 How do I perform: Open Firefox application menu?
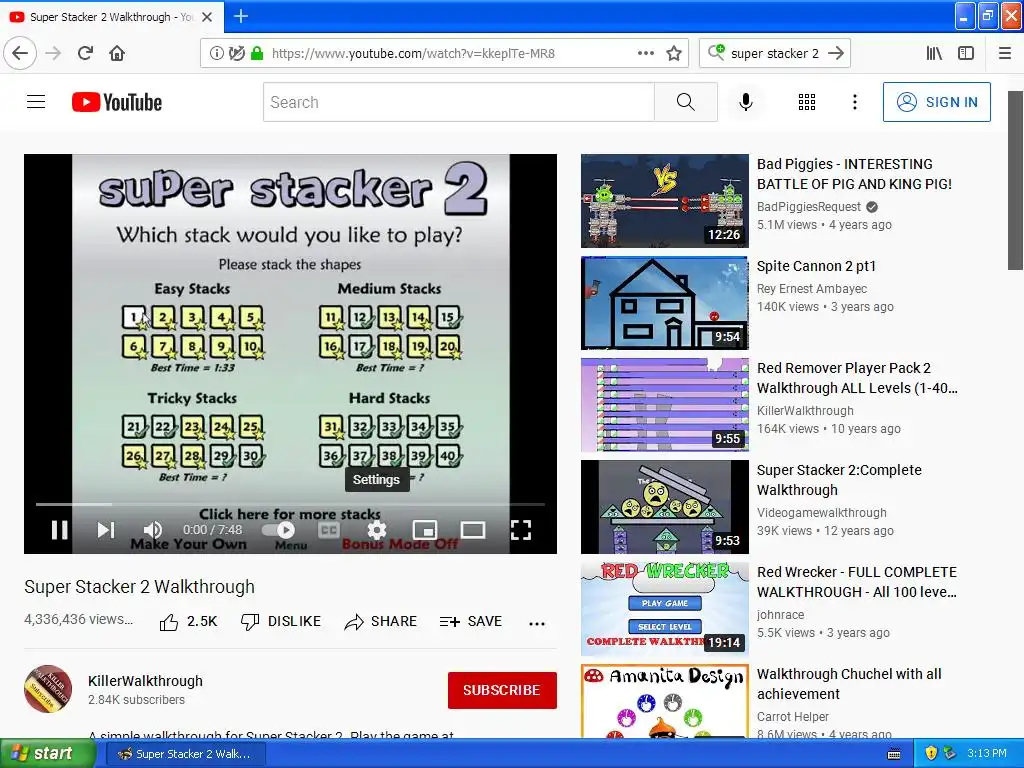(1005, 54)
